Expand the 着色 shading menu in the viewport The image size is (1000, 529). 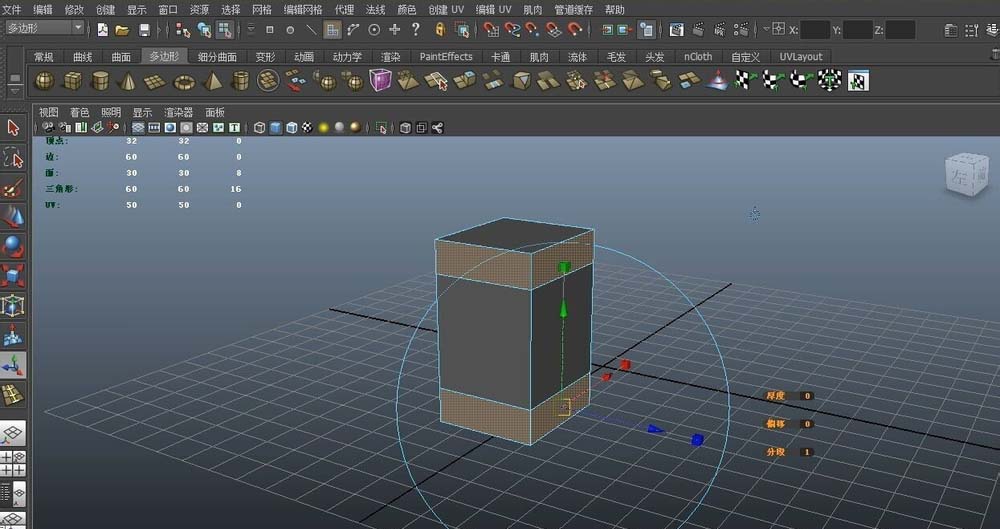tap(79, 112)
